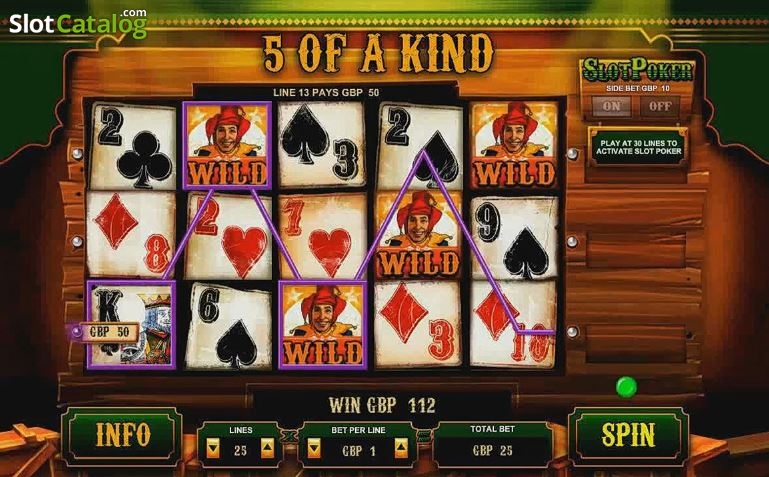
Task: Select the top-right Wild joker symbol
Action: tap(514, 145)
